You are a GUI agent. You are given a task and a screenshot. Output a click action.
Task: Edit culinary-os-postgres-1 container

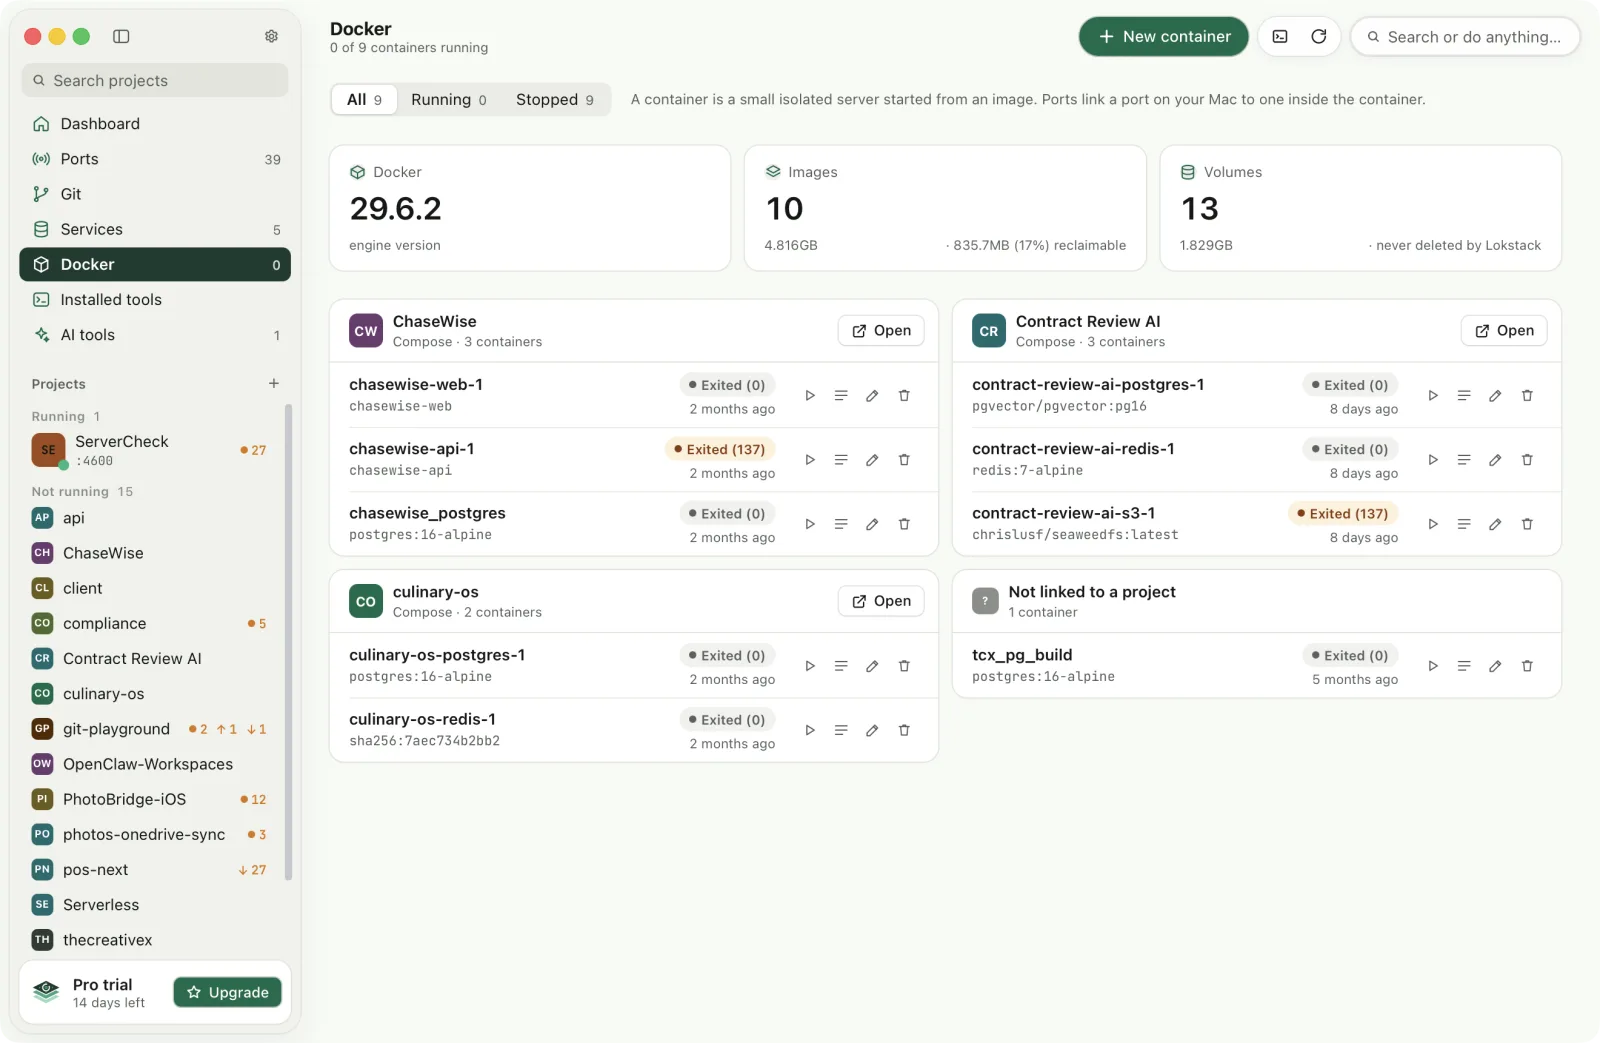click(x=872, y=666)
